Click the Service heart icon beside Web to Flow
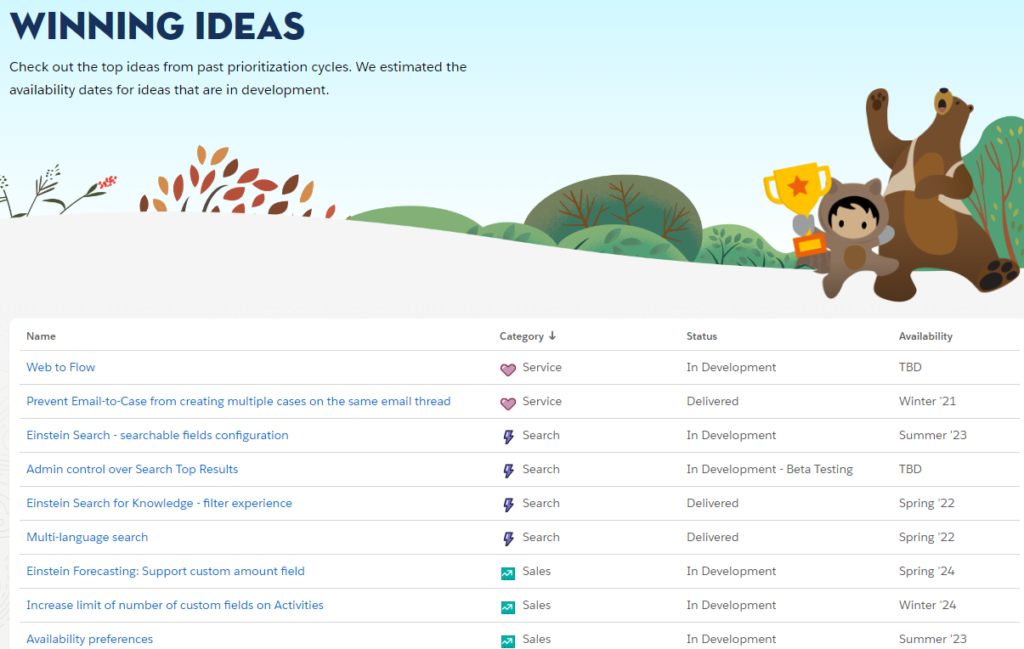 coord(508,367)
